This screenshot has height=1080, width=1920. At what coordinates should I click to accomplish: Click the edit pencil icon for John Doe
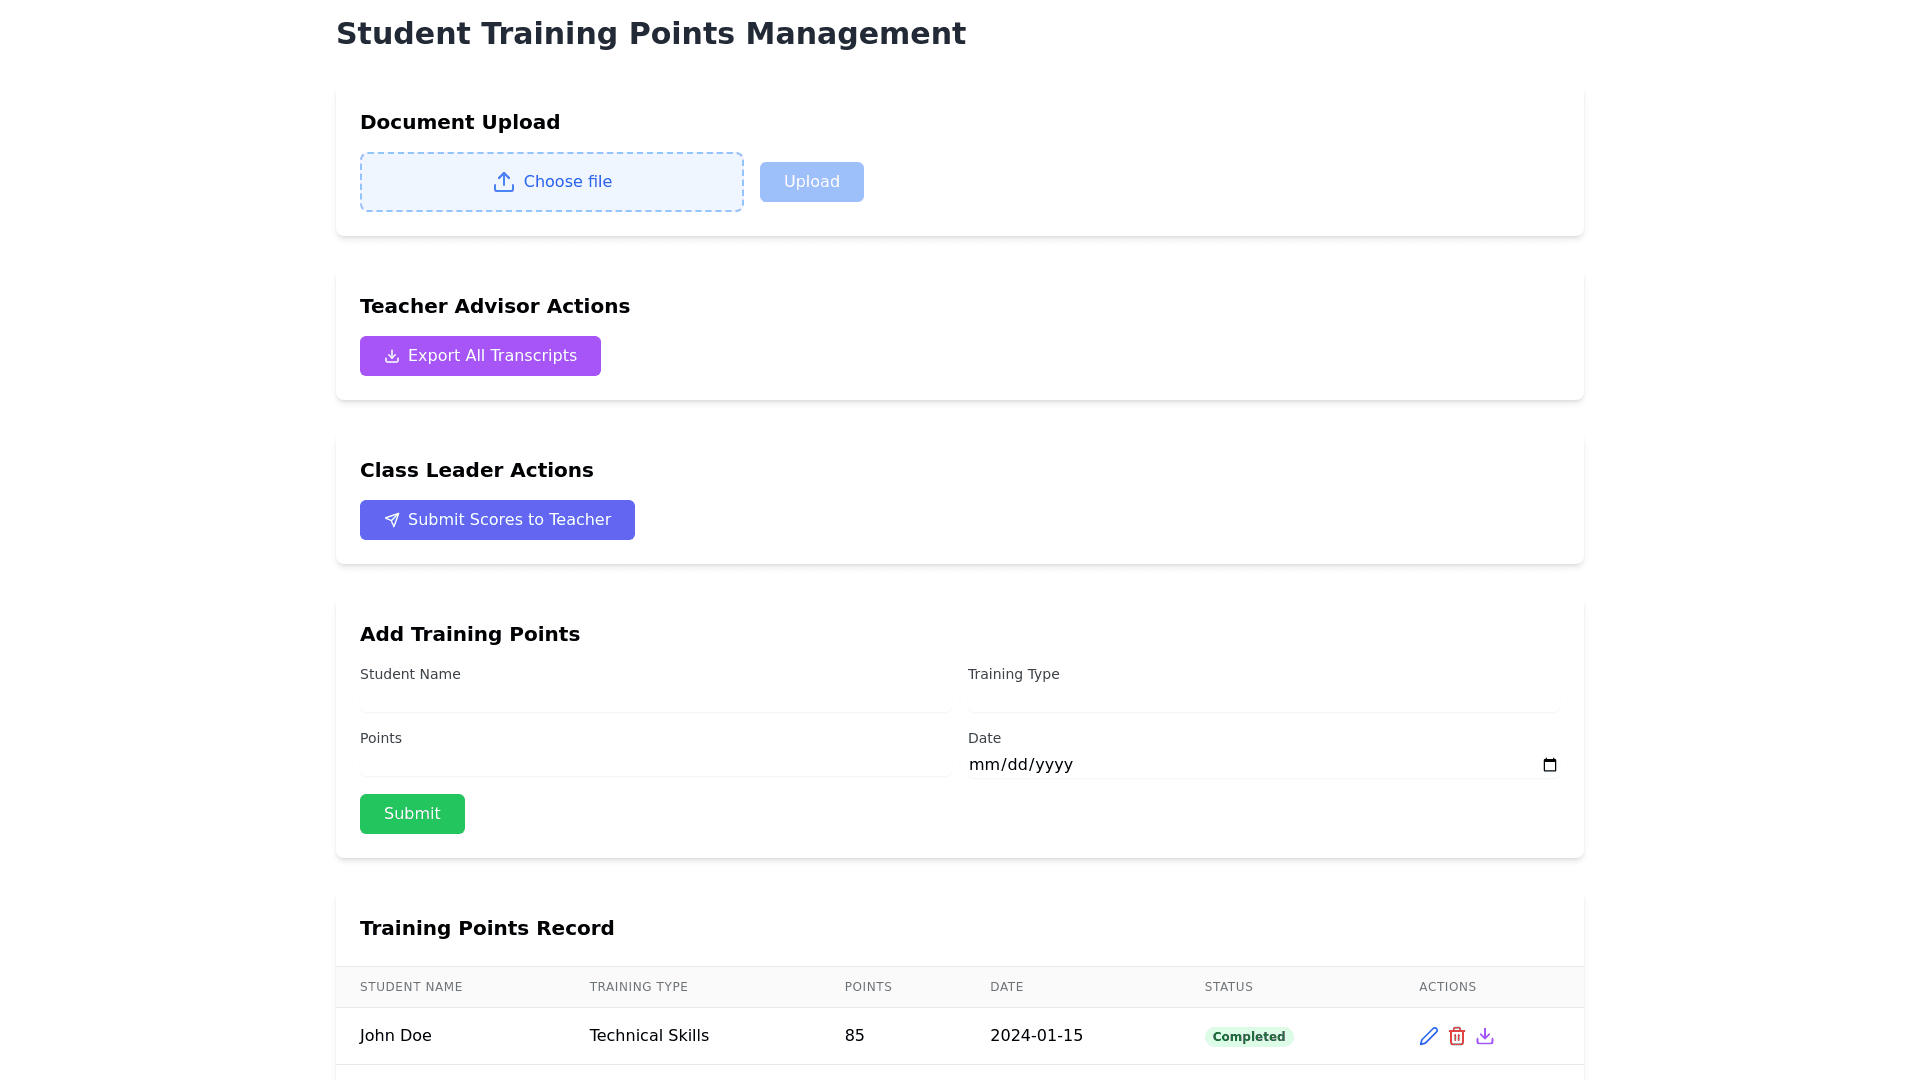(x=1428, y=1036)
